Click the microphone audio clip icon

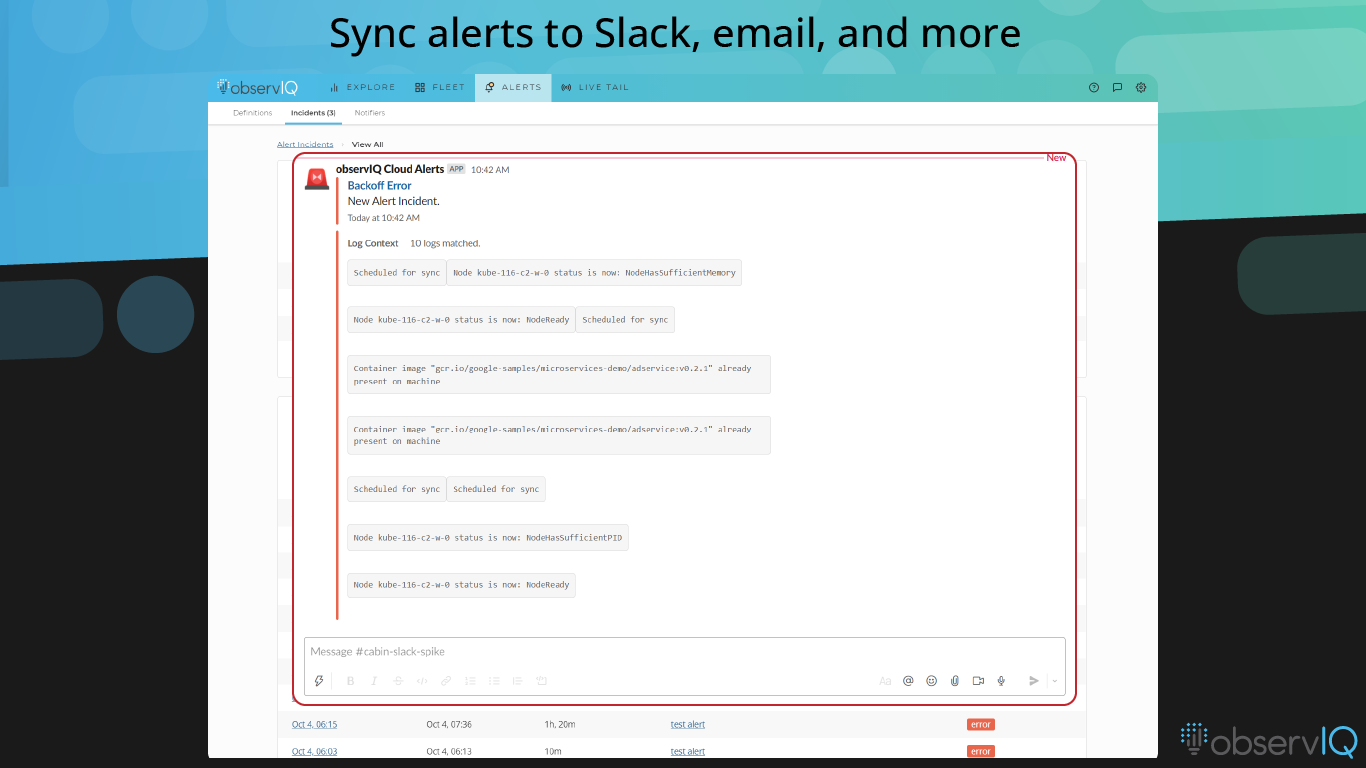(1000, 681)
